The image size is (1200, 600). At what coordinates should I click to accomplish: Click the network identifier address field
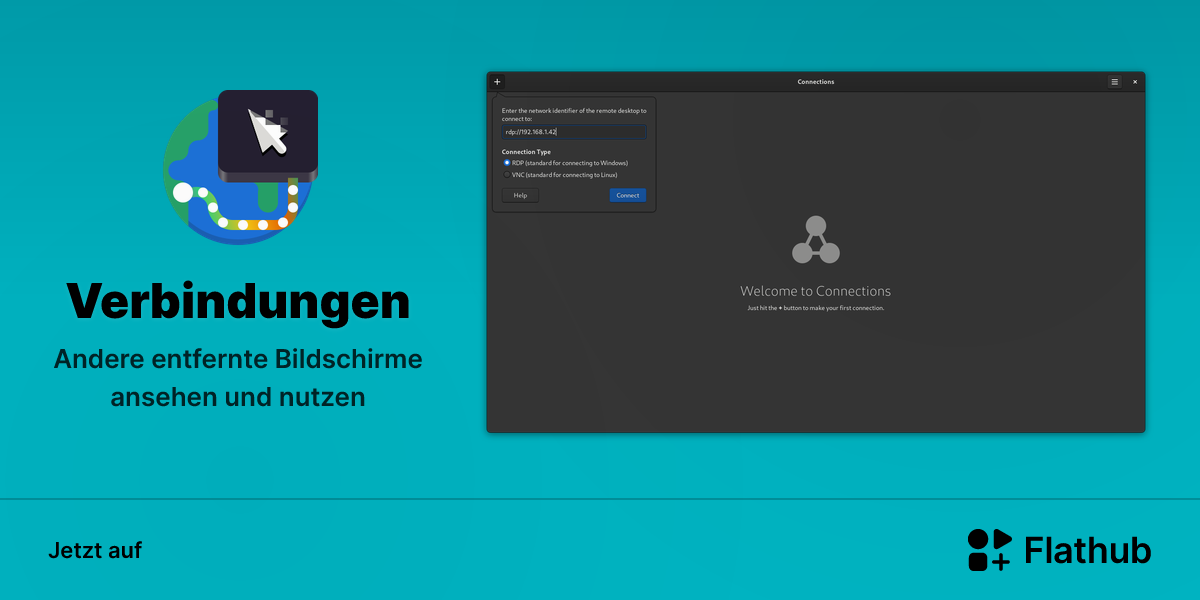[x=574, y=132]
